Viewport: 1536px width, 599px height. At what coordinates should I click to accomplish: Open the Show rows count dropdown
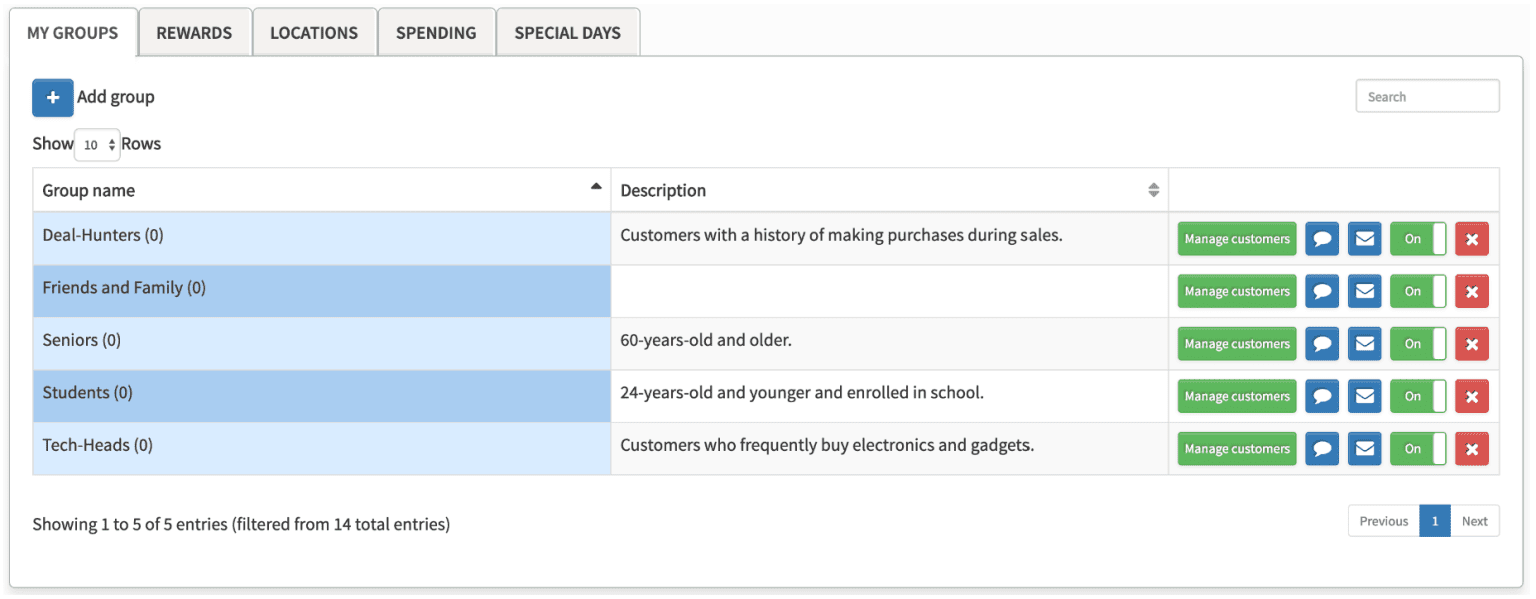pyautogui.click(x=97, y=145)
